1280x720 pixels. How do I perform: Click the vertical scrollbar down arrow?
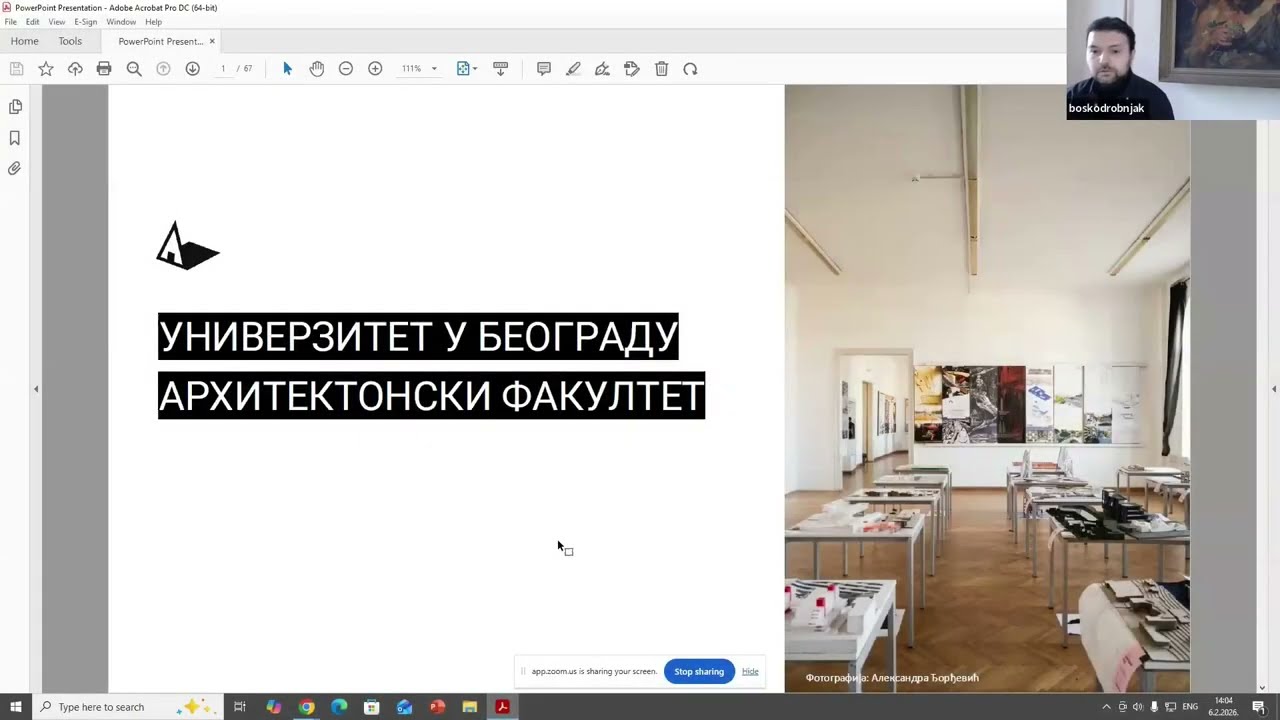[1262, 687]
